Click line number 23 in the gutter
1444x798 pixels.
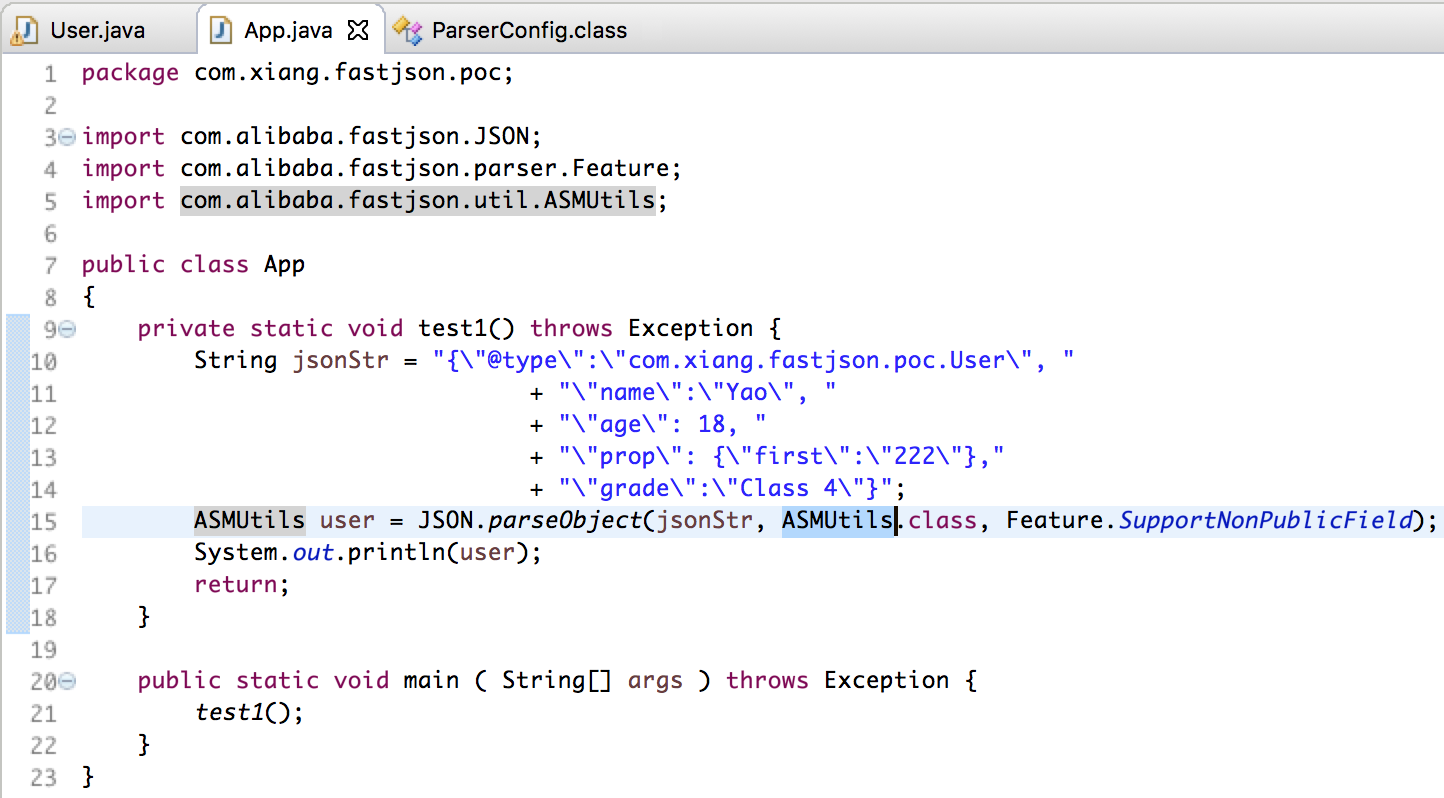[44, 778]
